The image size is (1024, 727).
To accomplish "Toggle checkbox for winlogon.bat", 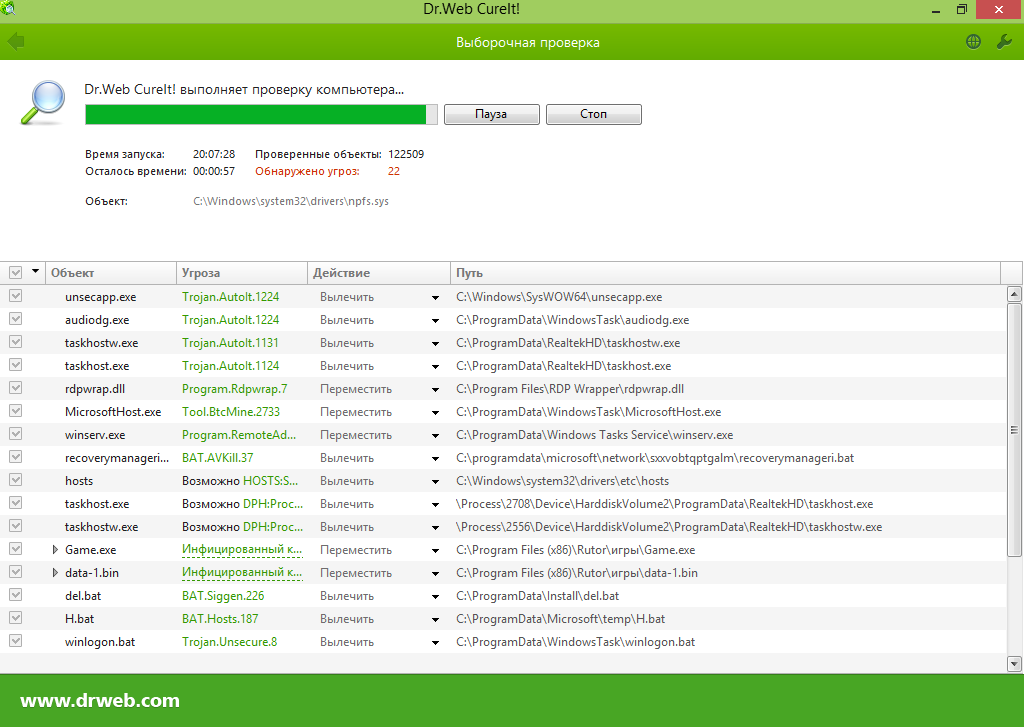I will (16, 641).
